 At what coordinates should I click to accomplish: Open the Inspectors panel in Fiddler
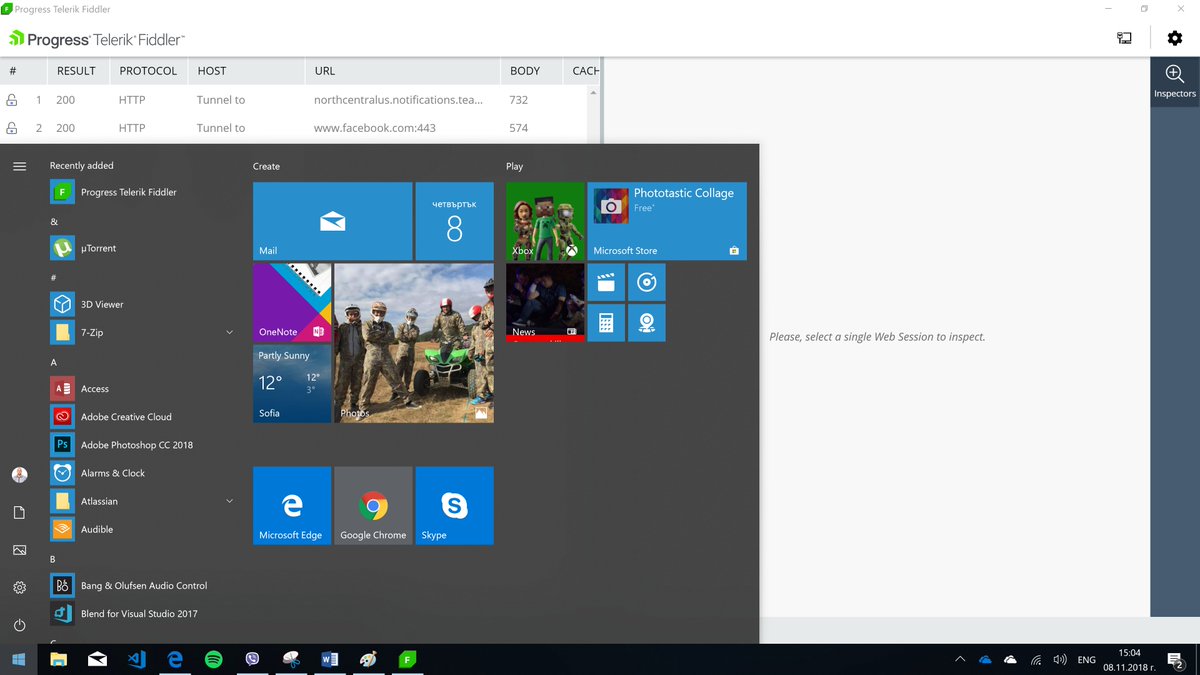(1175, 79)
